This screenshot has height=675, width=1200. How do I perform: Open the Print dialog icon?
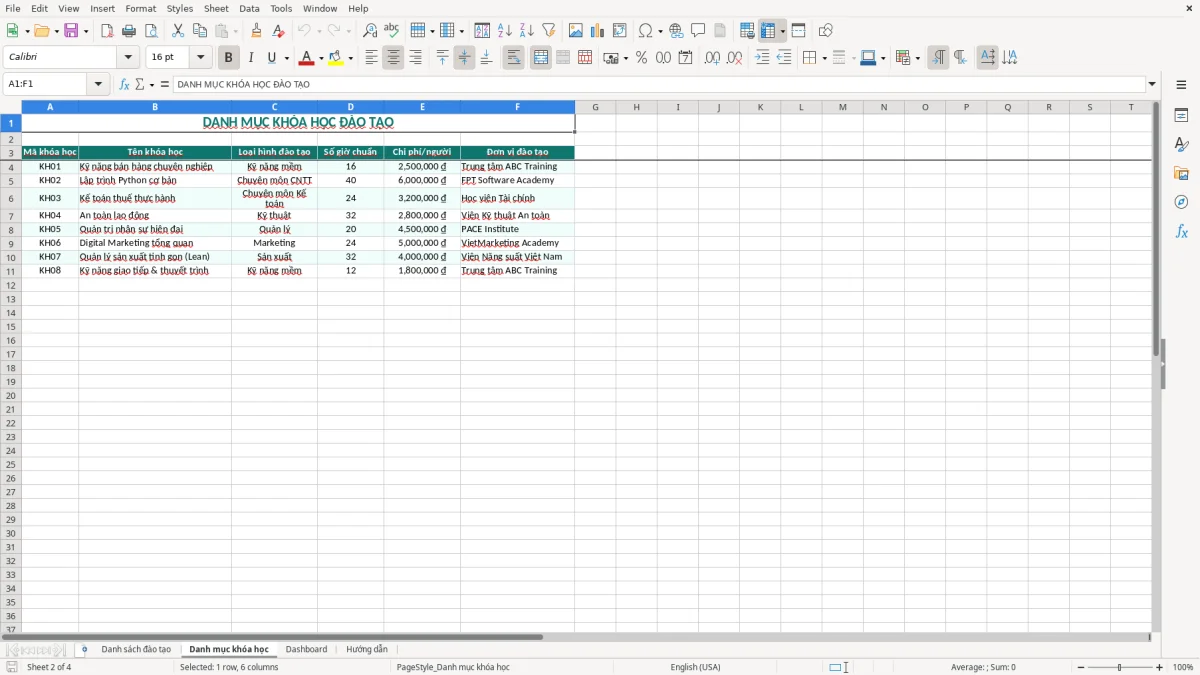pyautogui.click(x=129, y=31)
